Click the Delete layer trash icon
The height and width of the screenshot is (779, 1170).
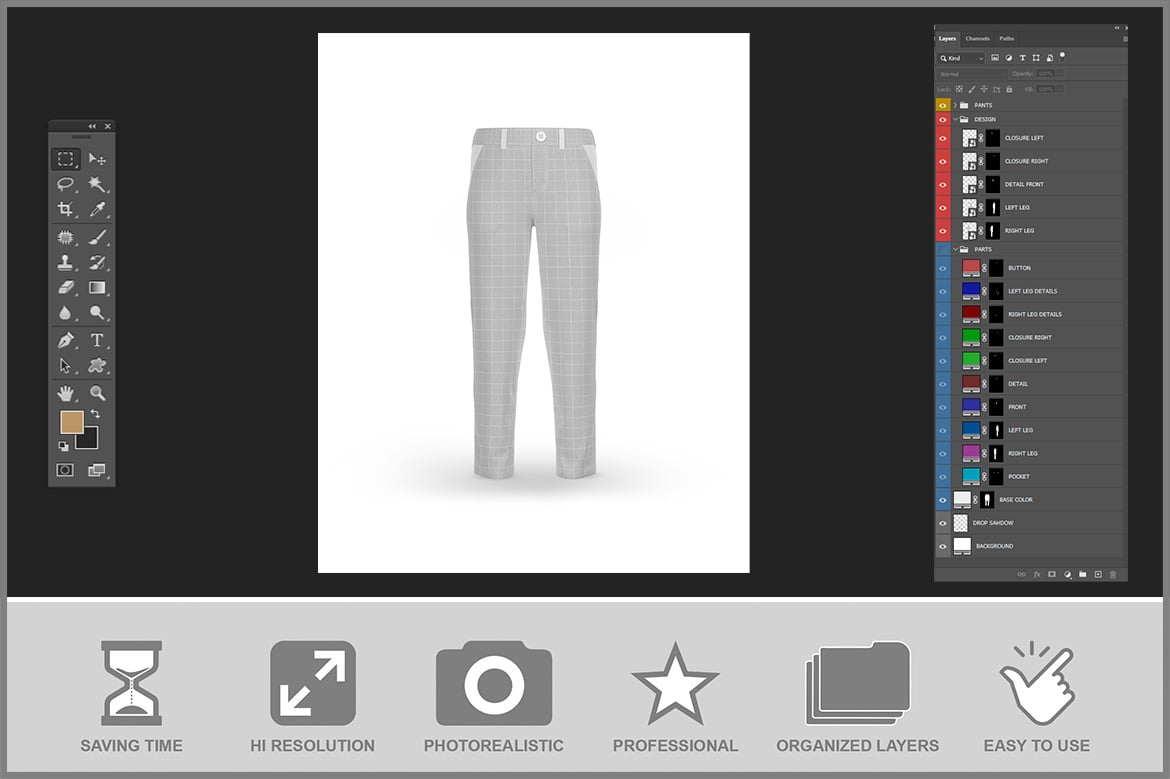(1113, 575)
